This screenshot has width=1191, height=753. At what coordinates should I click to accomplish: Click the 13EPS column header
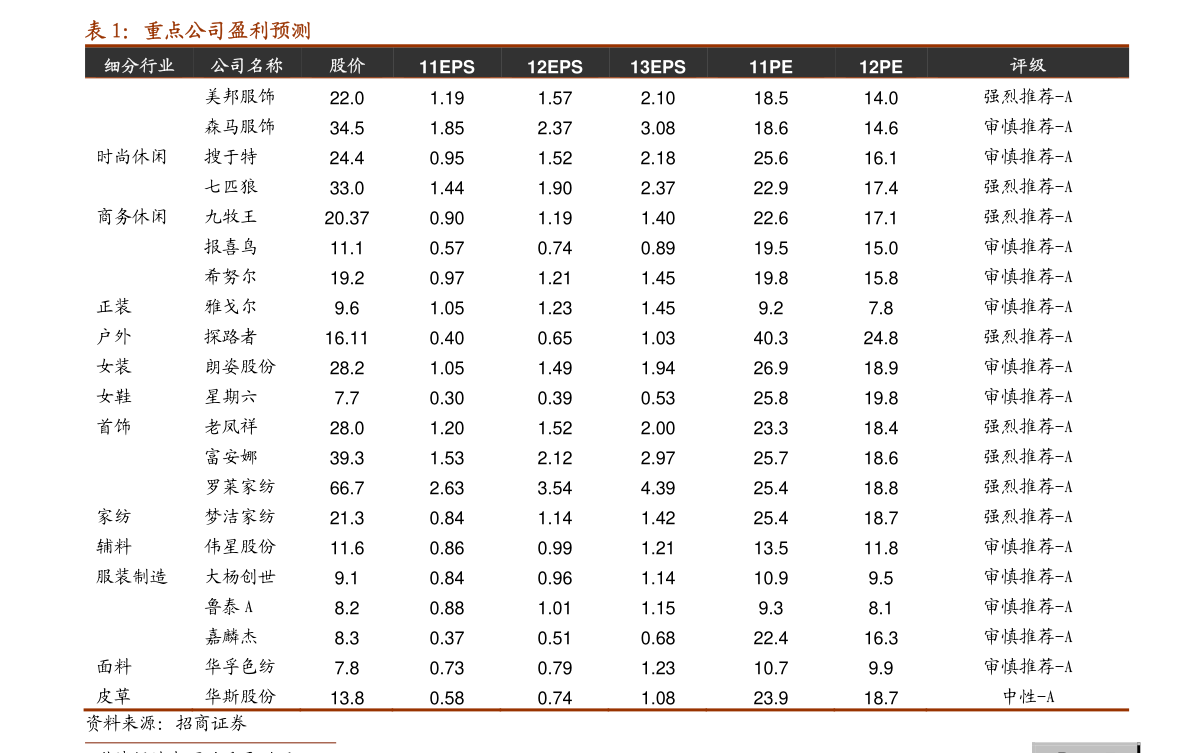click(657, 67)
